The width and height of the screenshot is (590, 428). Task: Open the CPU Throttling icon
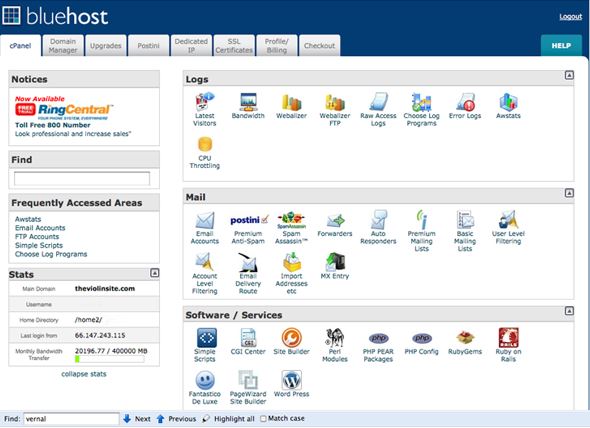pyautogui.click(x=205, y=145)
